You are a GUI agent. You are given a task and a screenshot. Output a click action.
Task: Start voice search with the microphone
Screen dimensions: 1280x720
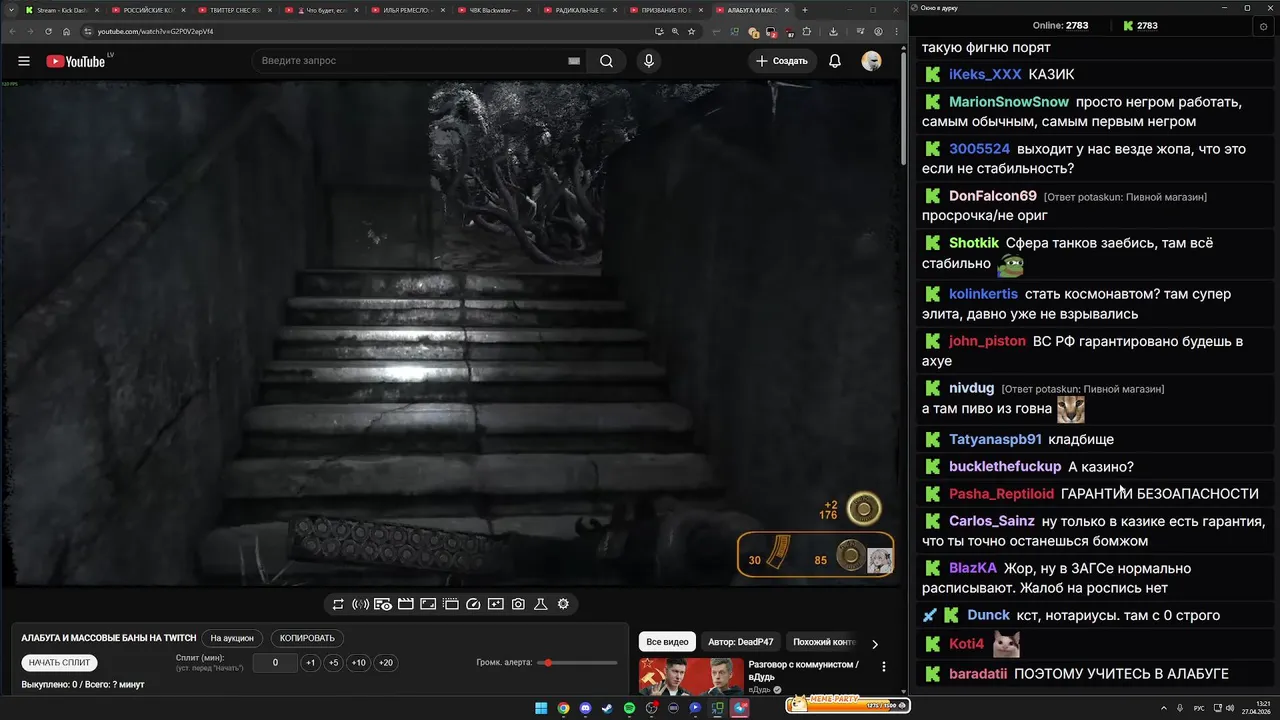(649, 61)
